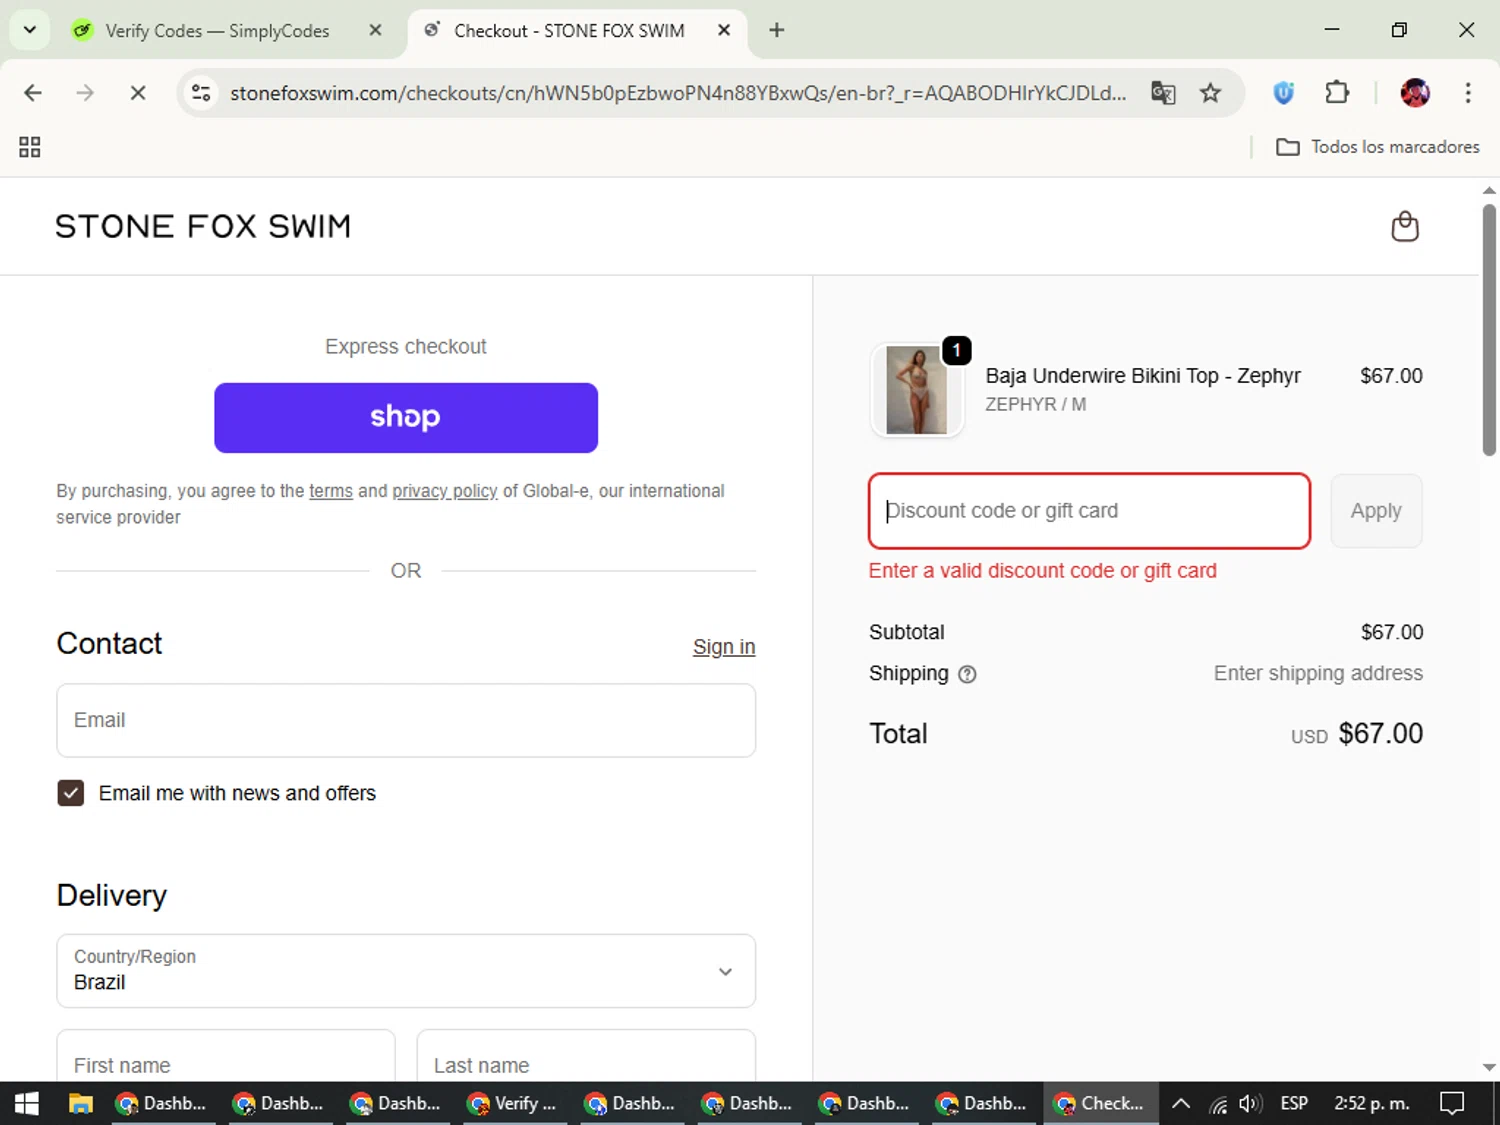This screenshot has width=1500, height=1125.
Task: Stop page loading with the X button
Action: click(x=138, y=93)
